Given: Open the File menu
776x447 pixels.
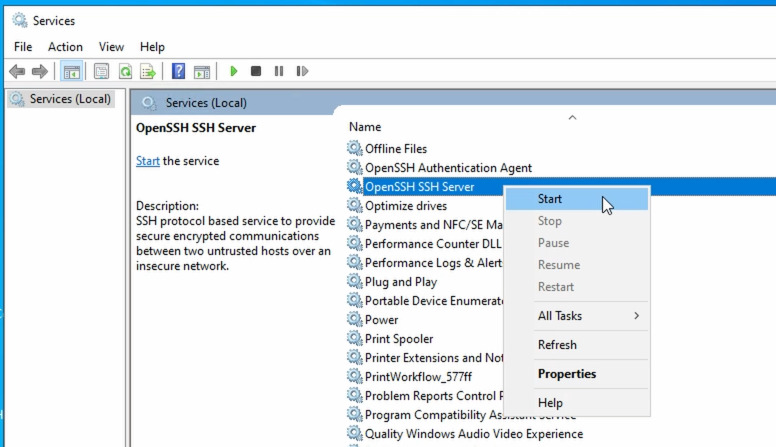Looking at the screenshot, I should (23, 47).
